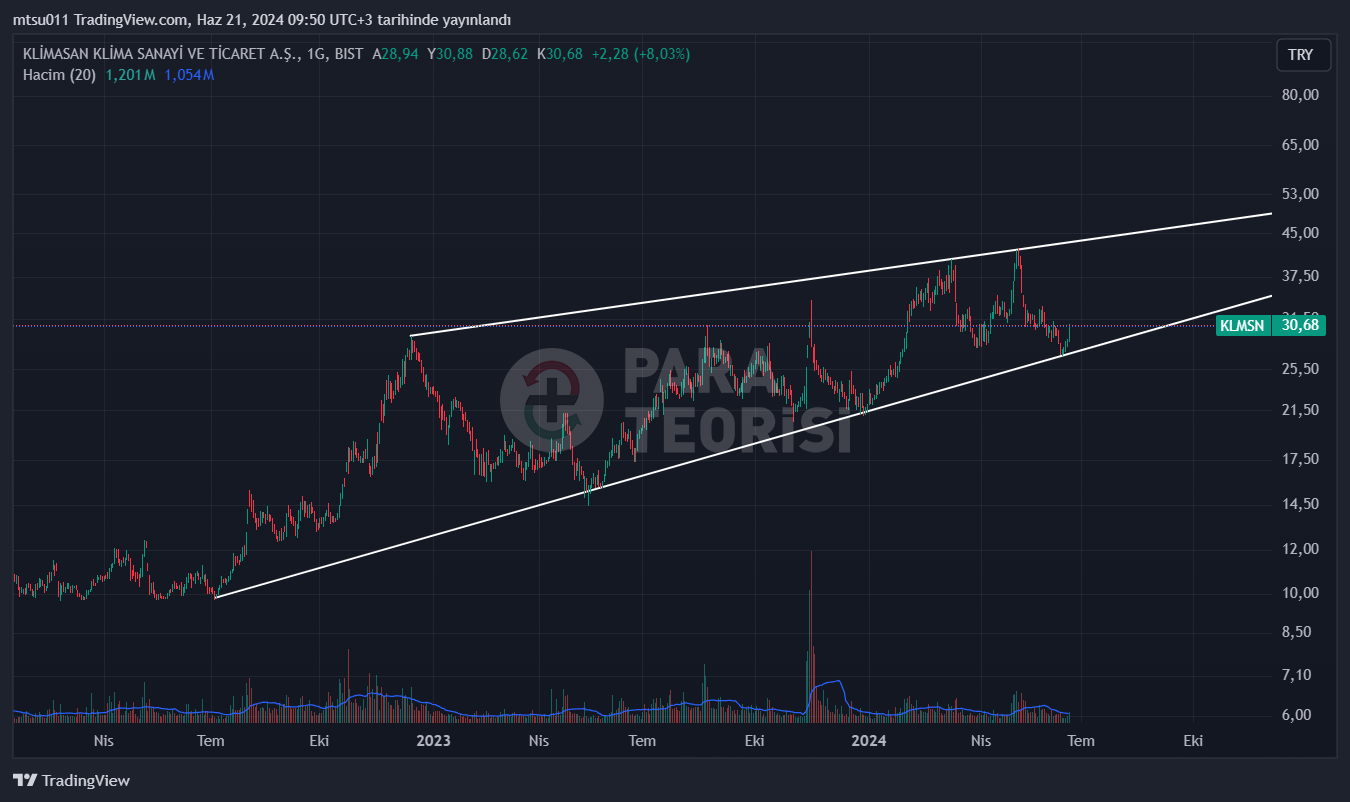The height and width of the screenshot is (802, 1350).
Task: Click the 21,50 price axis label
Action: pyautogui.click(x=1300, y=410)
